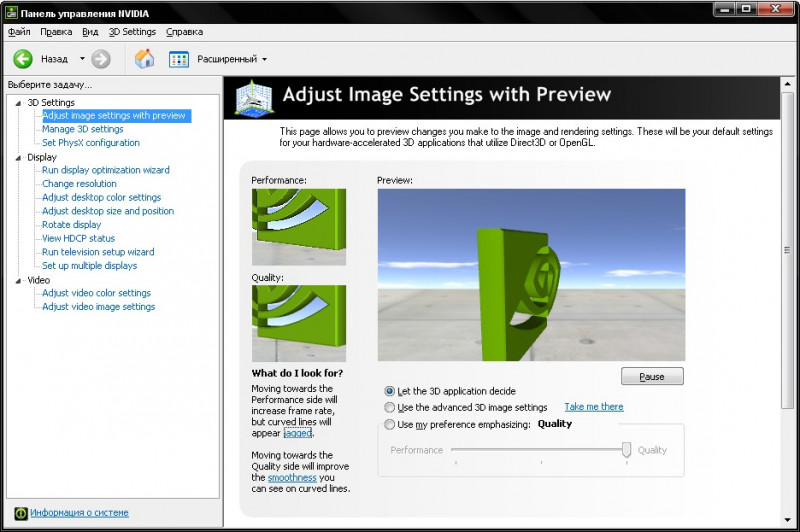The width and height of the screenshot is (800, 532).
Task: Open the Вид menu
Action: [x=90, y=32]
